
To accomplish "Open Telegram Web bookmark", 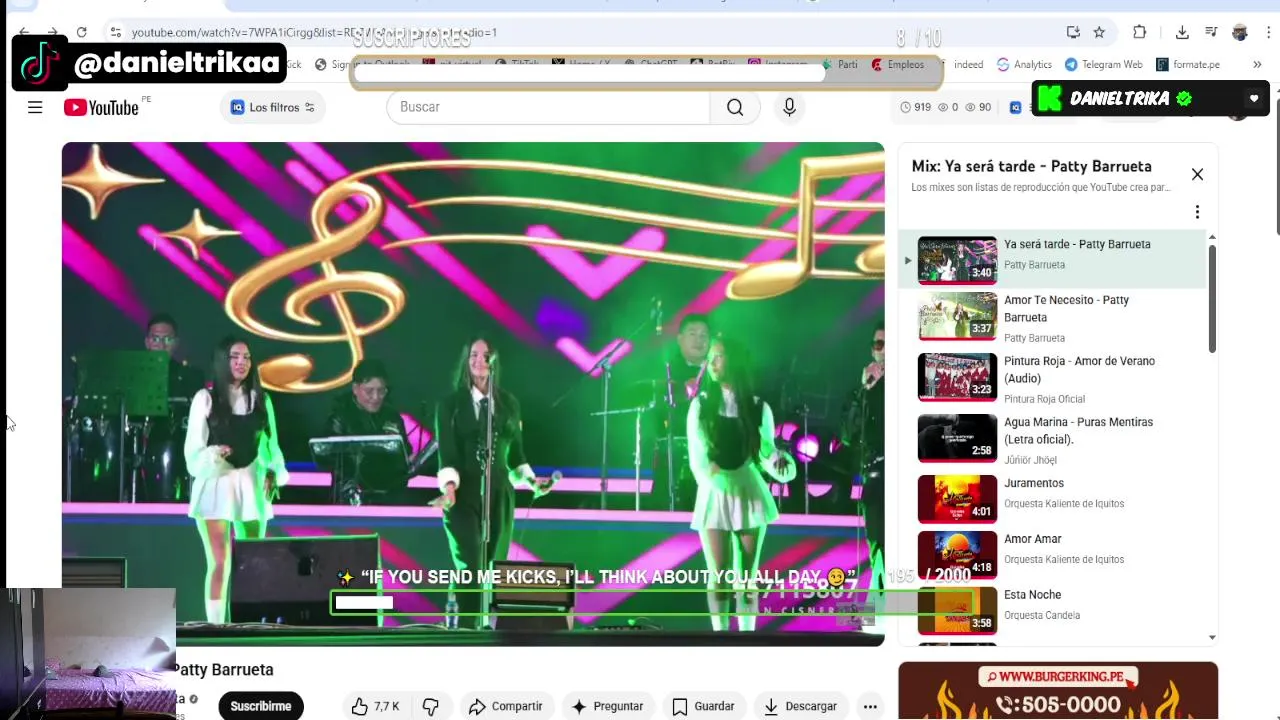I will (x=1104, y=64).
